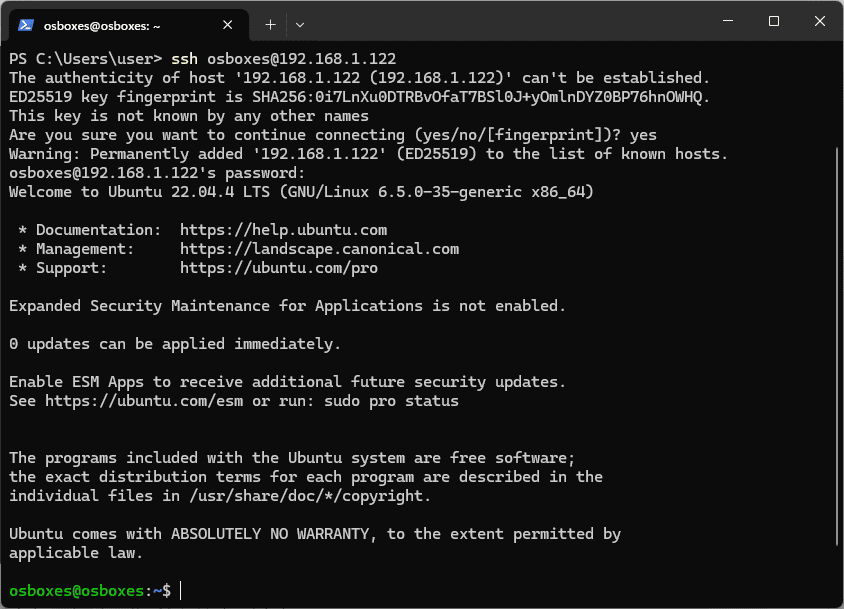Click the green osboxes@osboxes prompt text

click(x=77, y=591)
